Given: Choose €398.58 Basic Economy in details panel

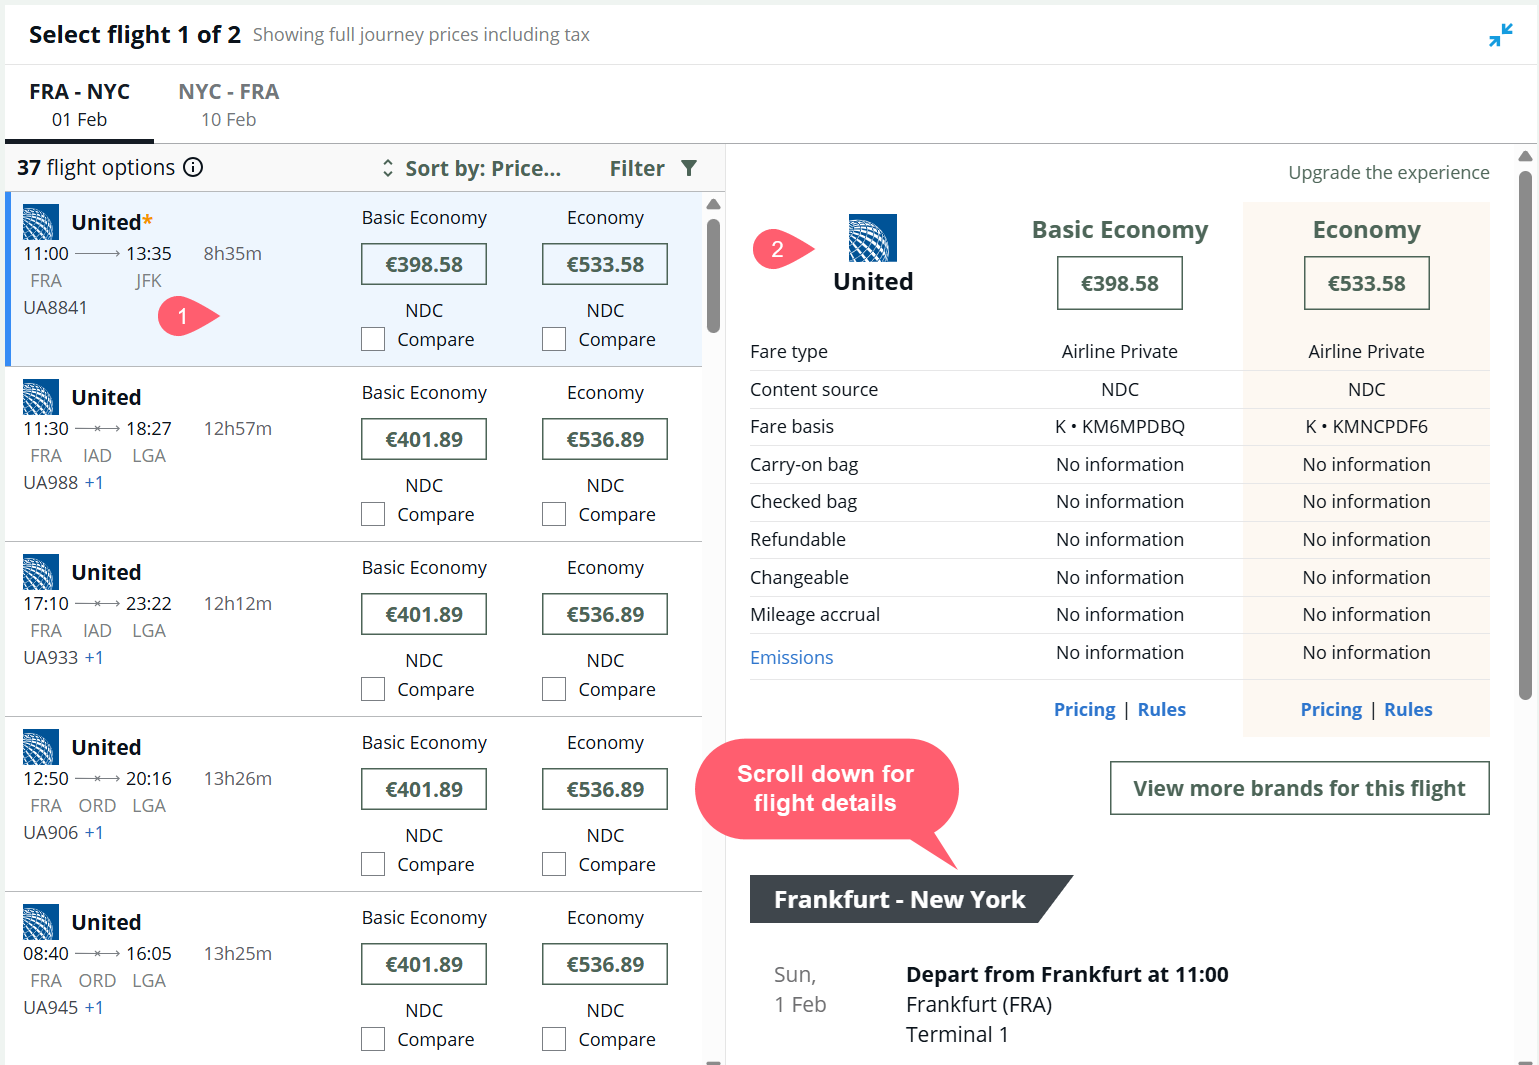Looking at the screenshot, I should [x=1120, y=283].
